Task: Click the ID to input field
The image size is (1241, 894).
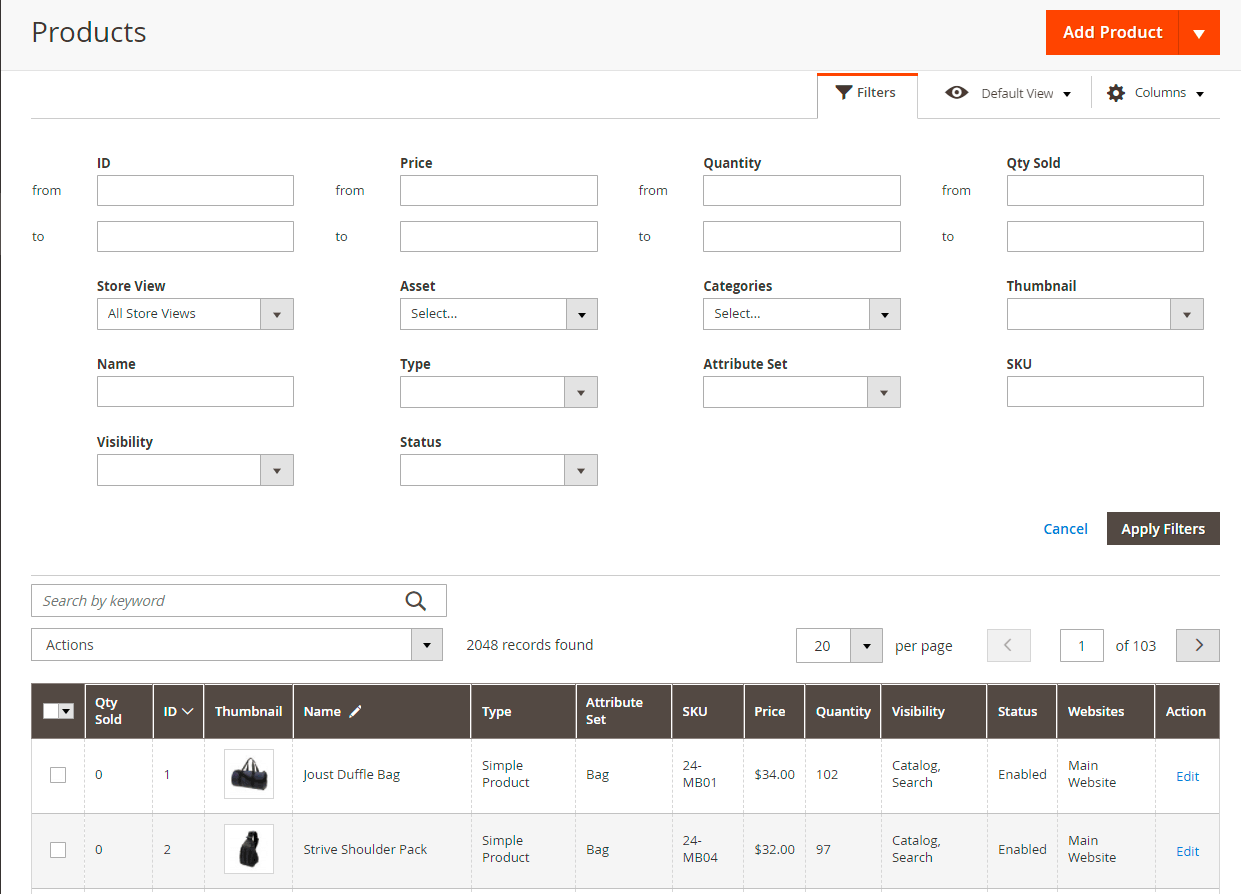Action: tap(195, 236)
